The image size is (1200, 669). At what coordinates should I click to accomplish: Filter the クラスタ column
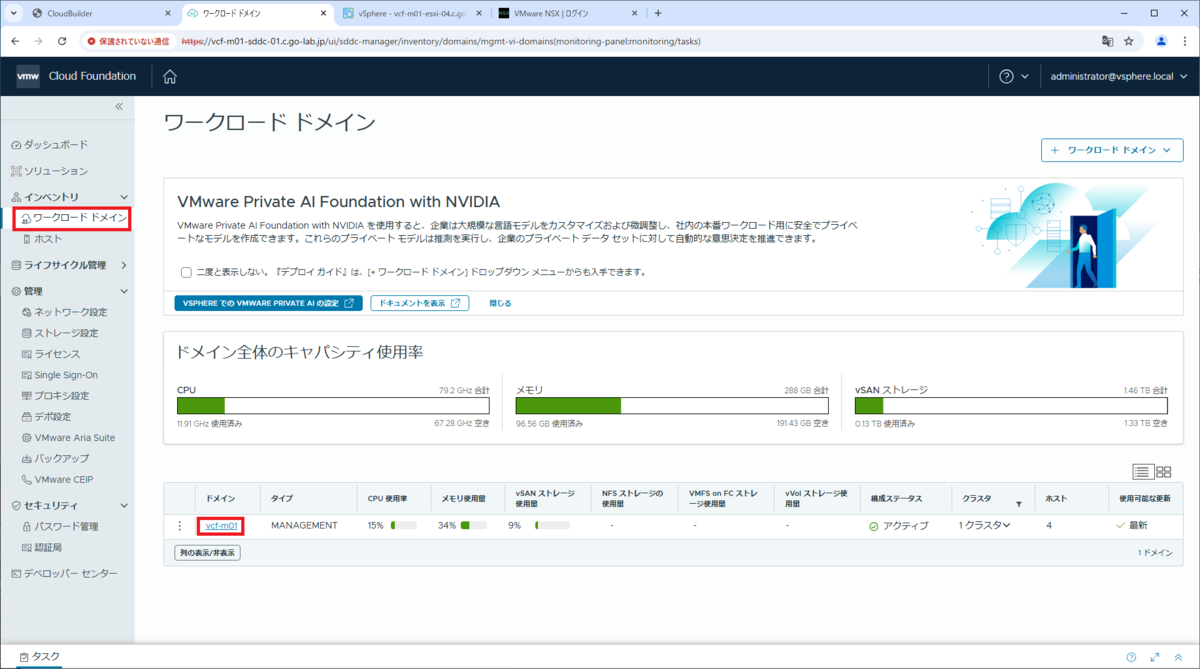(x=1019, y=505)
